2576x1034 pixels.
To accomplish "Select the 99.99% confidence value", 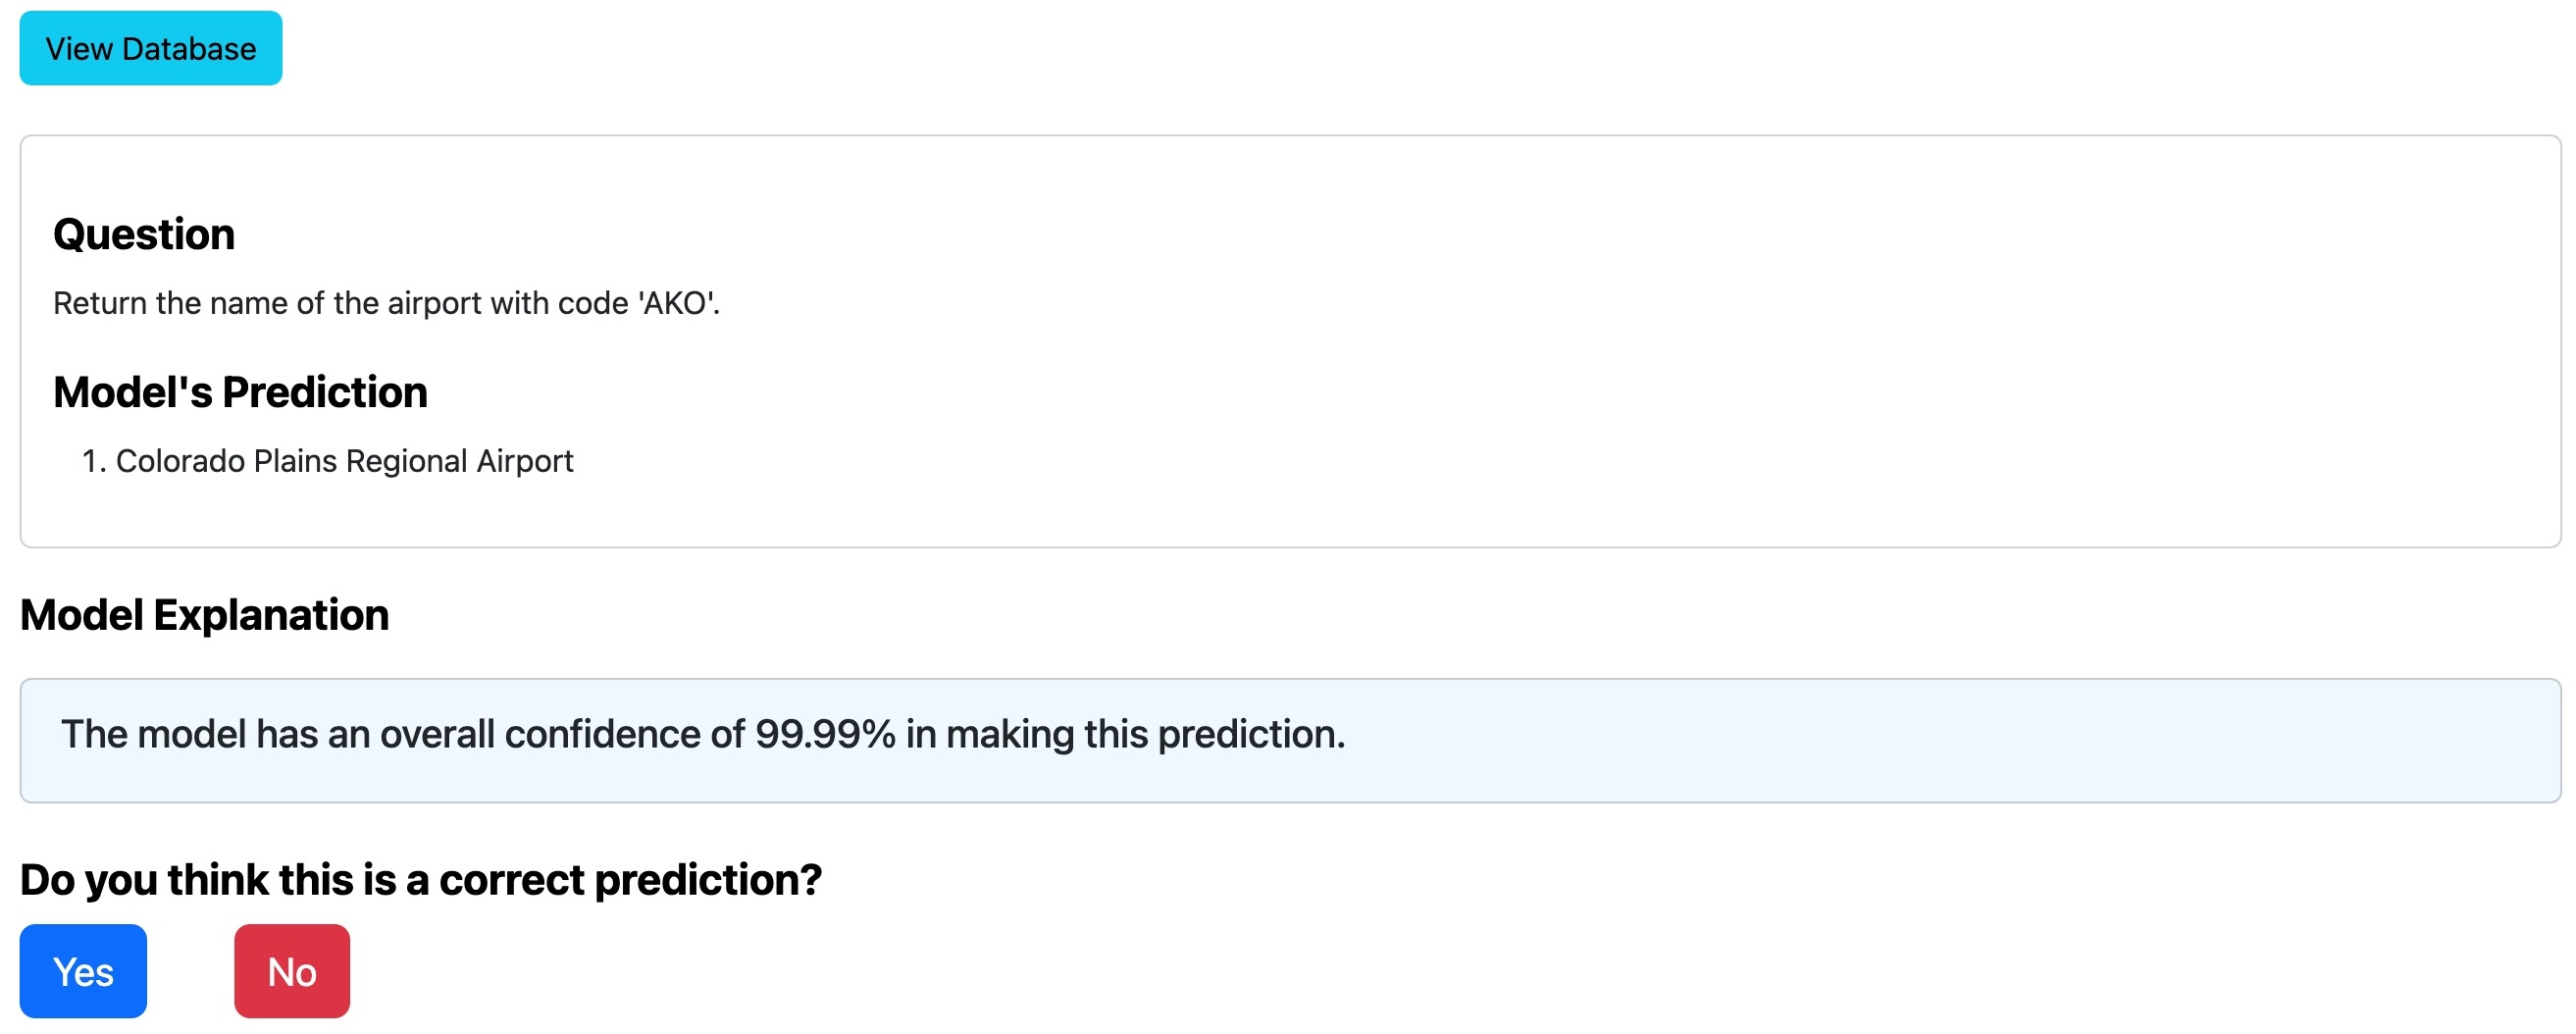I will [825, 734].
